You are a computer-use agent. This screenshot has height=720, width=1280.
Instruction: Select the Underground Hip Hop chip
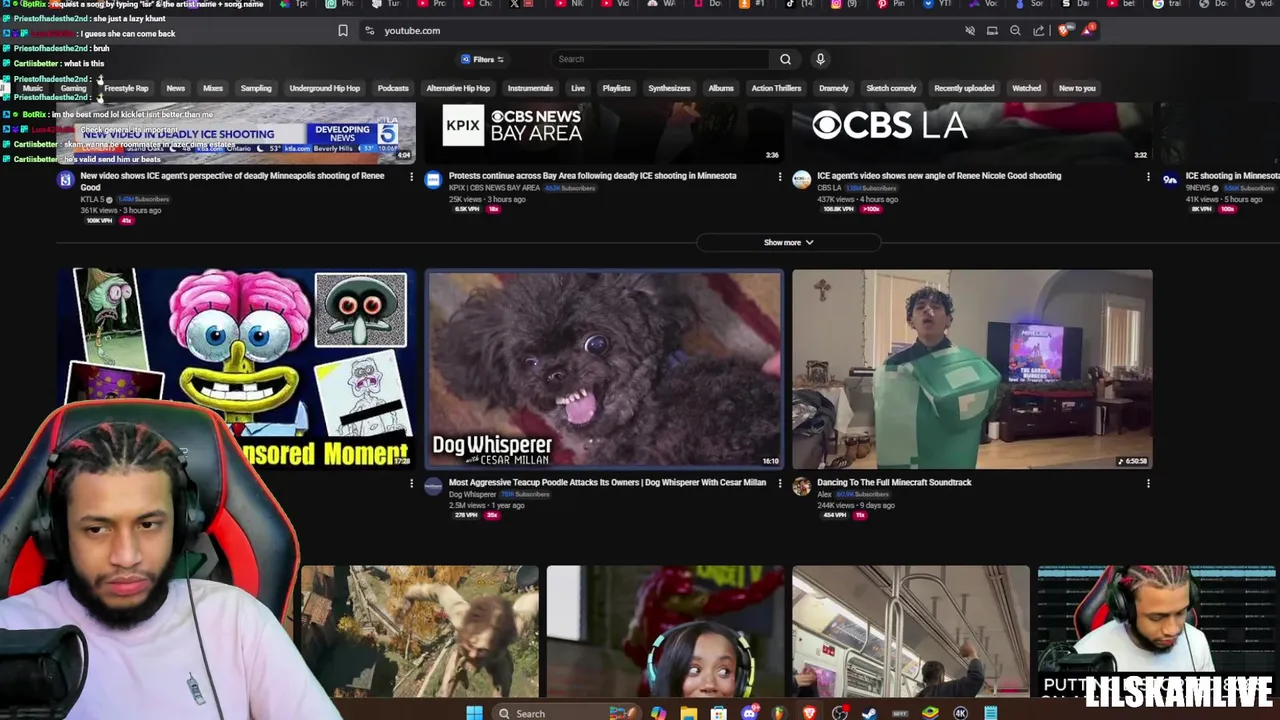click(325, 88)
